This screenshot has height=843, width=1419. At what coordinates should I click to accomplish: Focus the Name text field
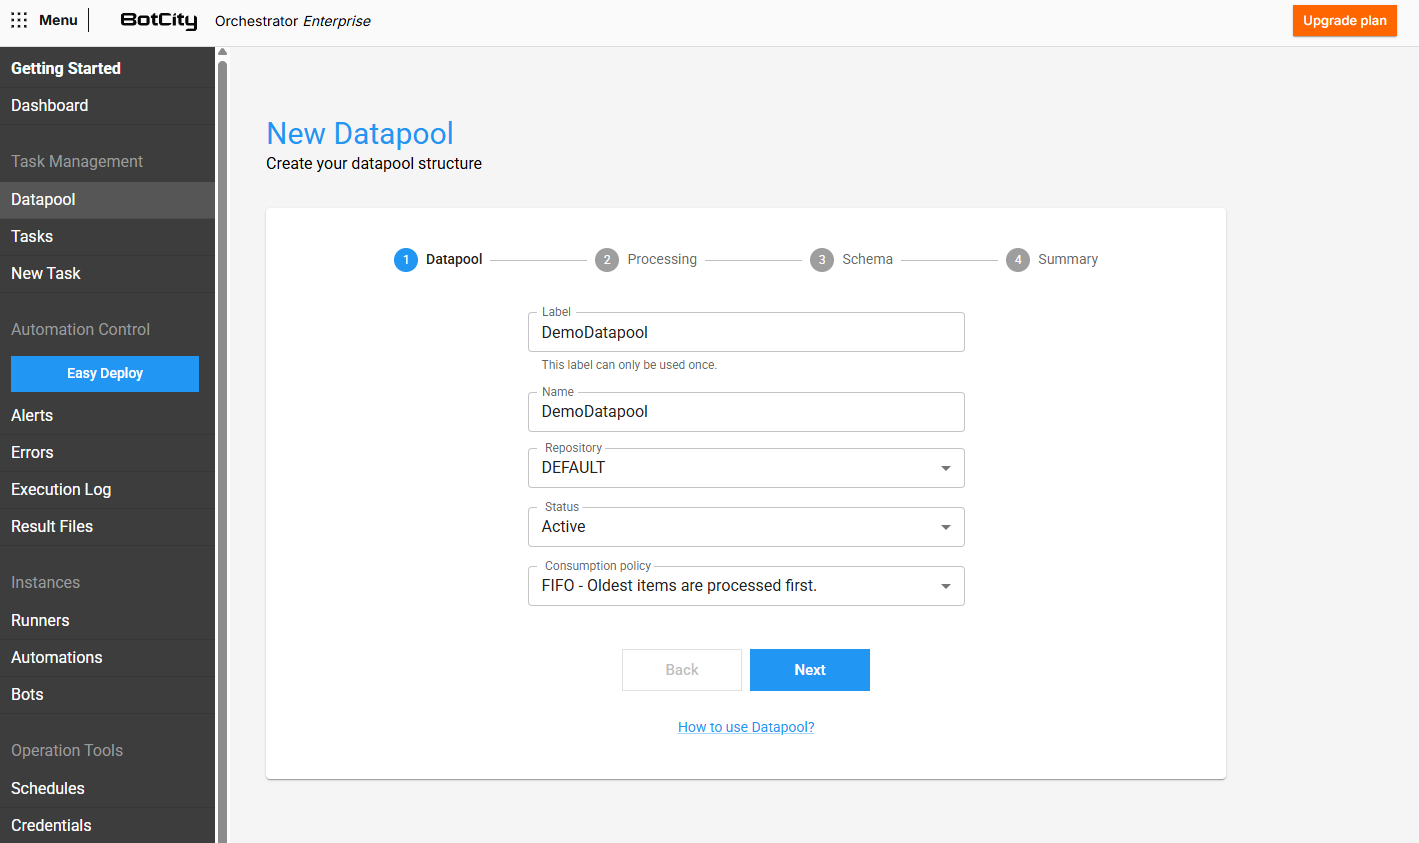point(745,412)
